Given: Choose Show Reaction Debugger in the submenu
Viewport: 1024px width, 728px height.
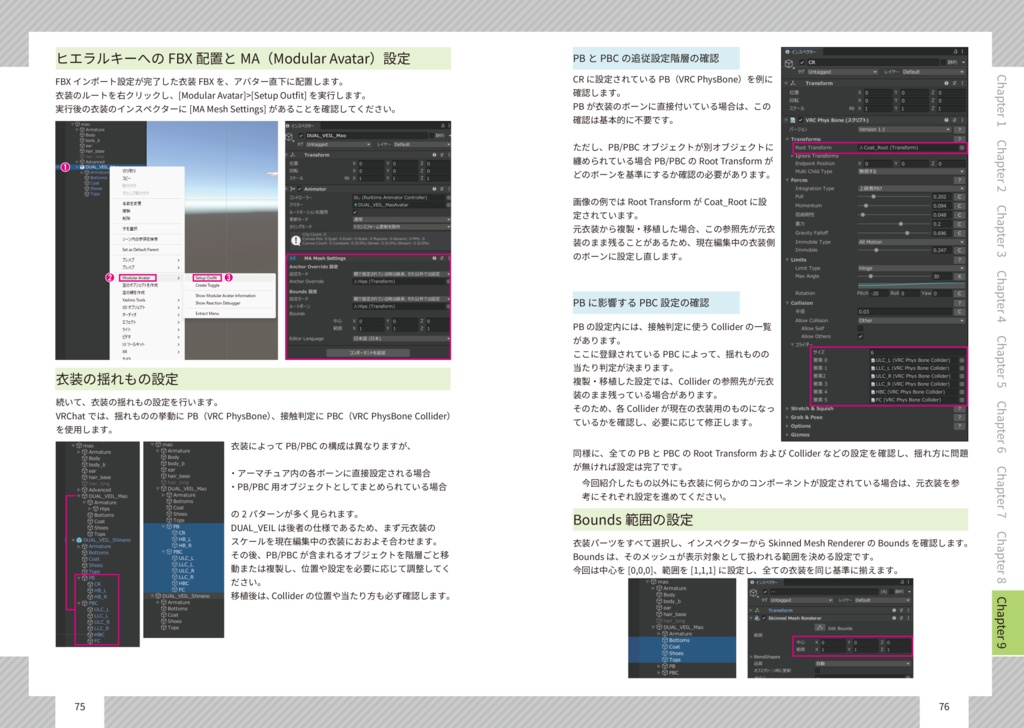Looking at the screenshot, I should tap(217, 303).
